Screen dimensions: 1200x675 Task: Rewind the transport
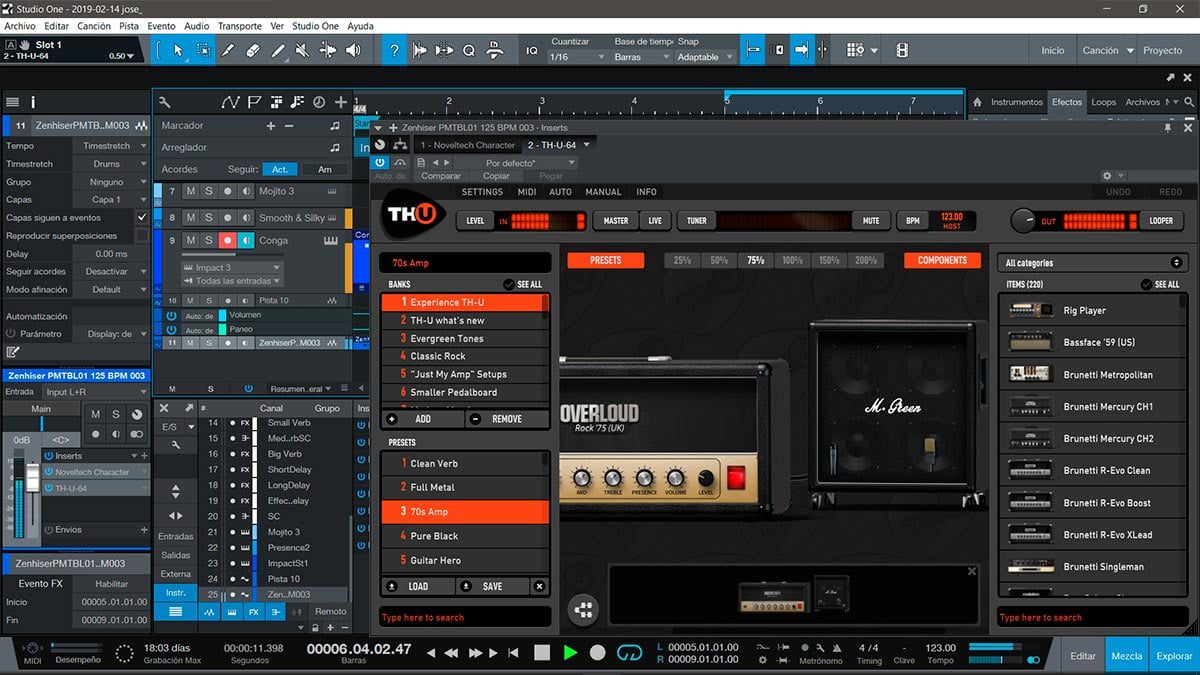[451, 653]
